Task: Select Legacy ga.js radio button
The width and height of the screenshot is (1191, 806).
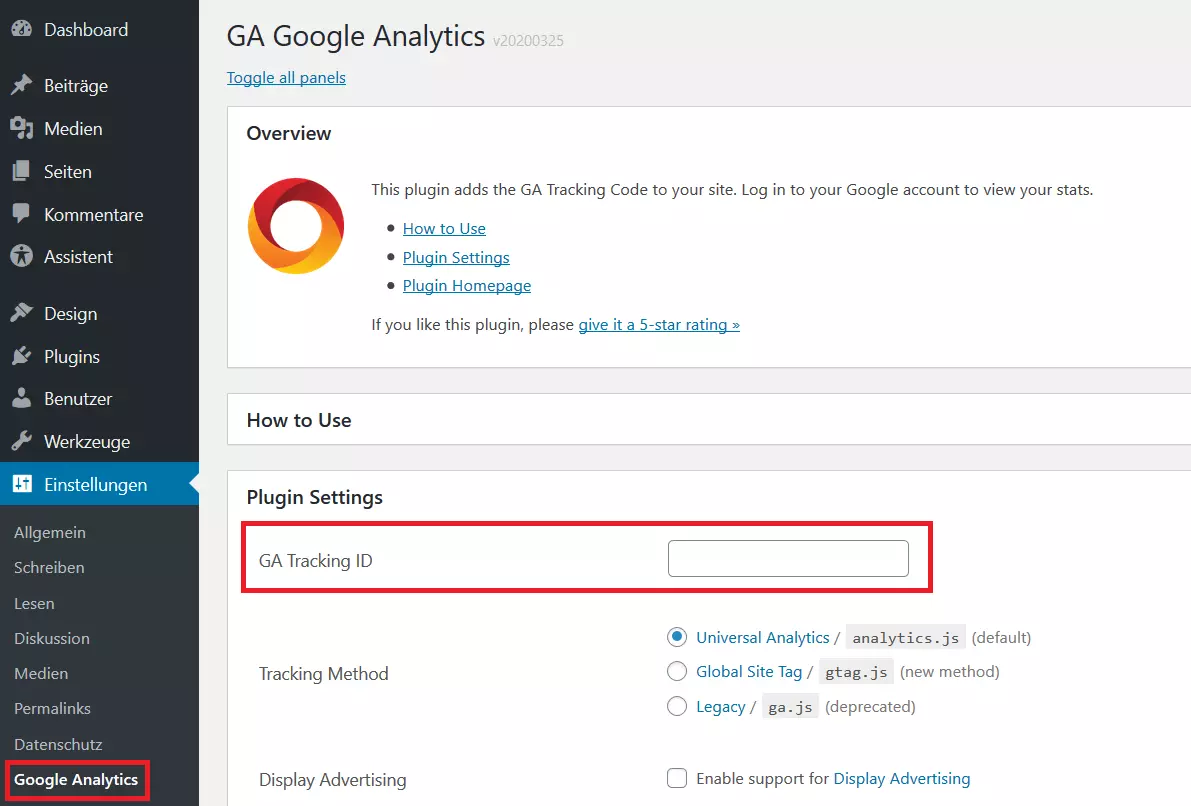Action: [677, 706]
